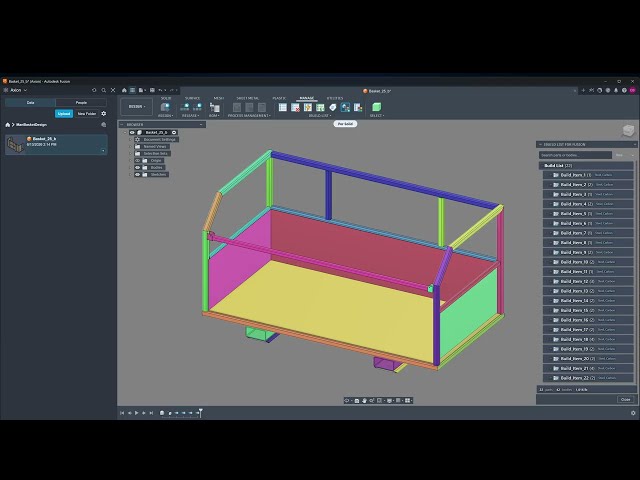Click the Upload button
Viewport: 640px width, 480px height.
(x=64, y=113)
